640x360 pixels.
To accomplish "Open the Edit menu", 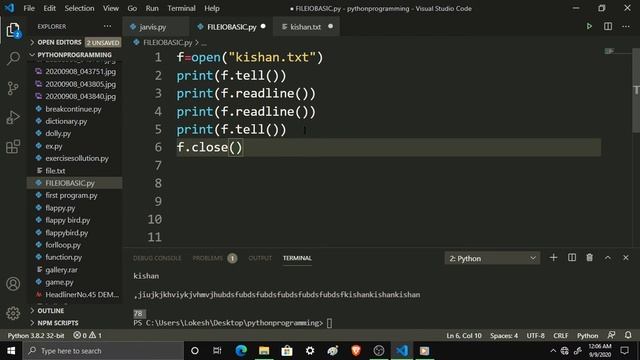I will point(49,8).
